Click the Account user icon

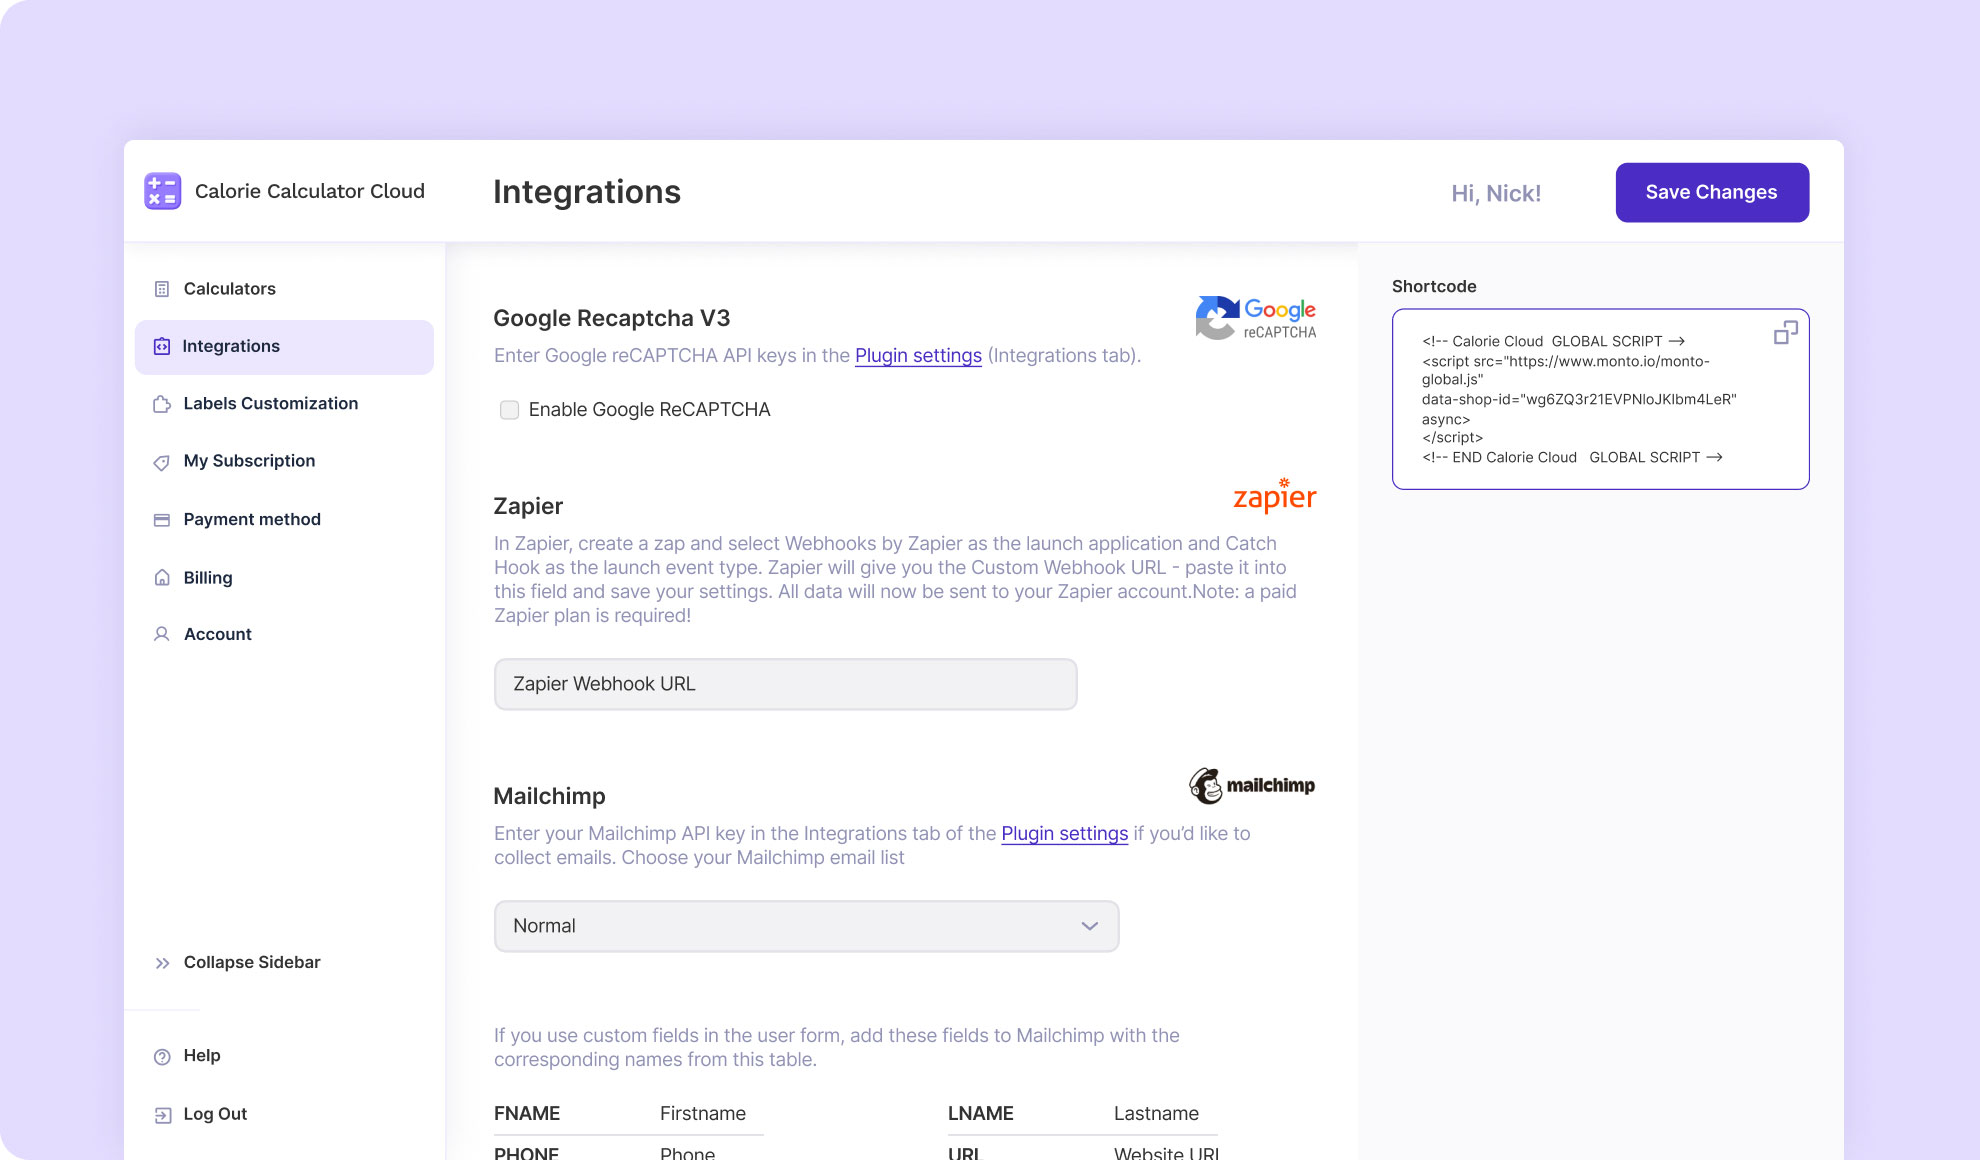coord(162,634)
